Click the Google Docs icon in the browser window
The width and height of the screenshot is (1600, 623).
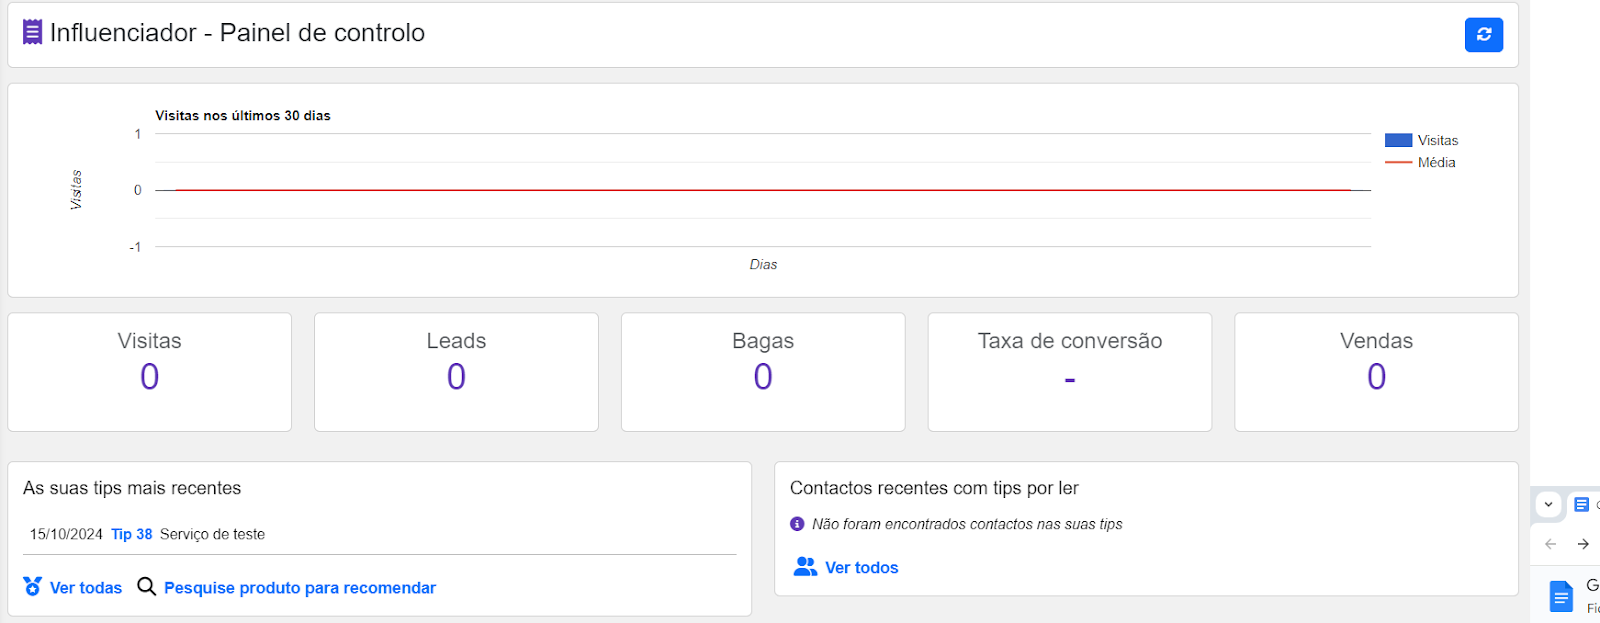1561,596
